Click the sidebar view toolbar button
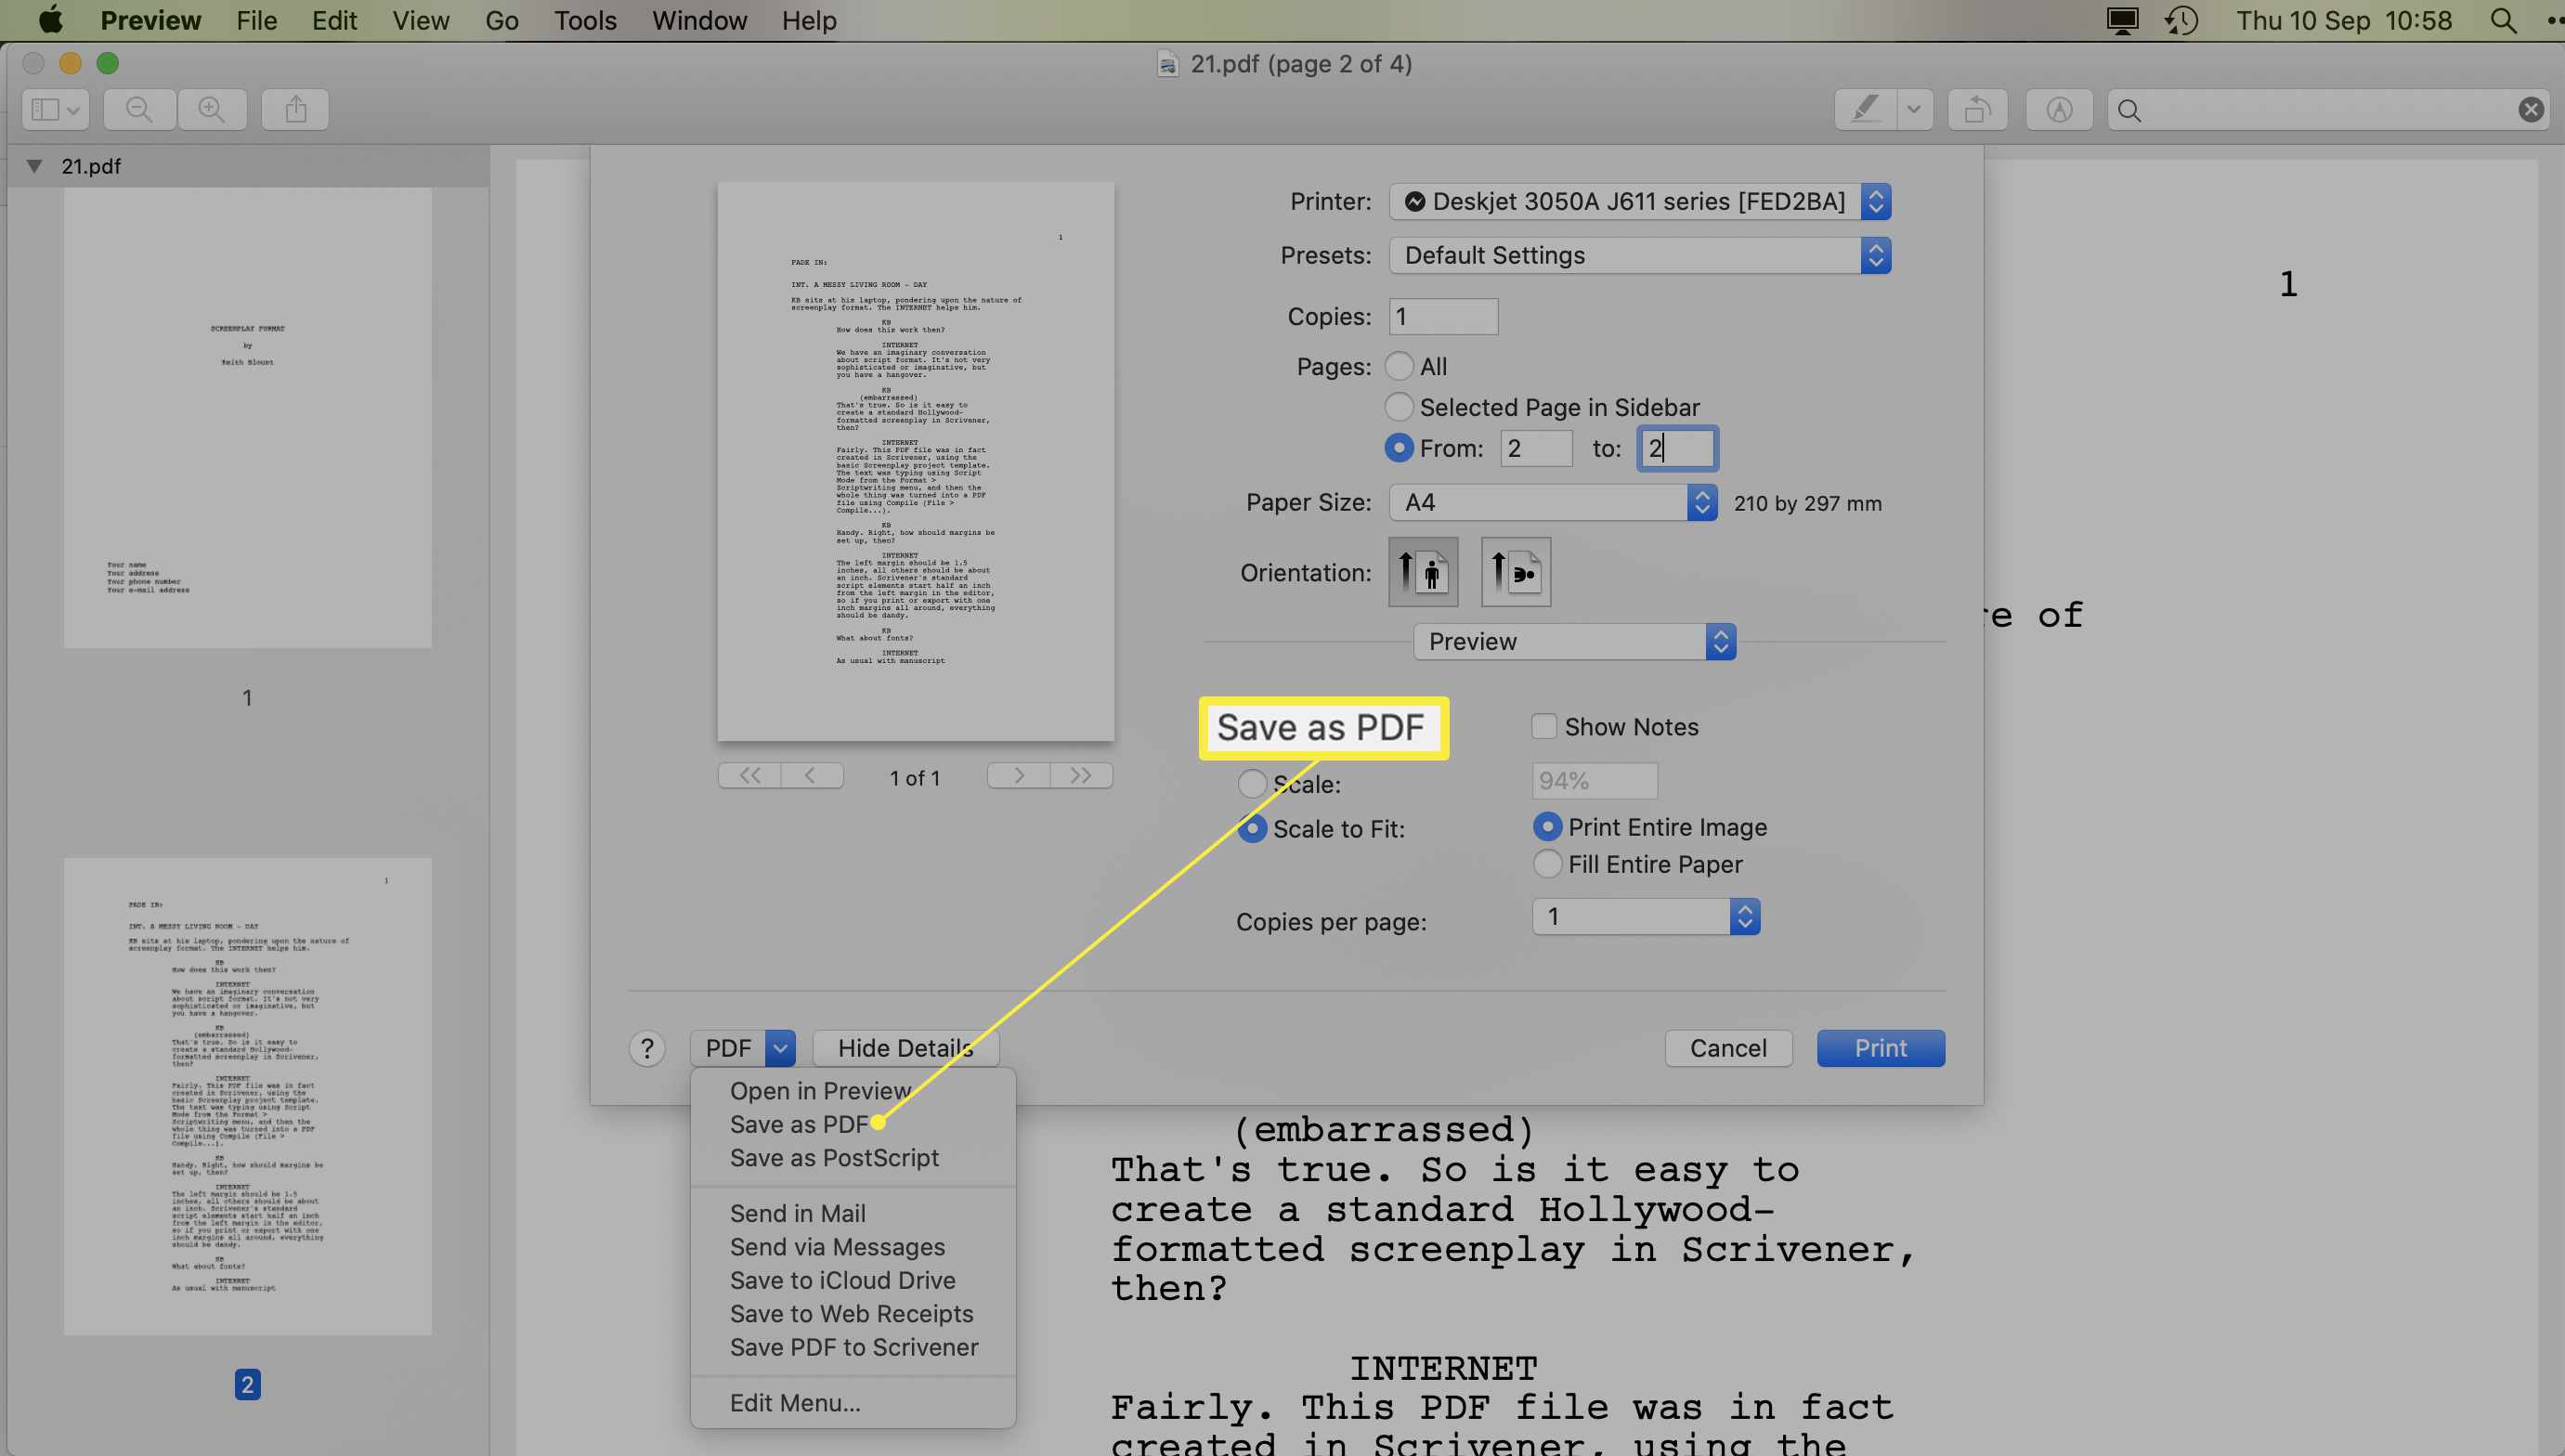 pos(55,109)
